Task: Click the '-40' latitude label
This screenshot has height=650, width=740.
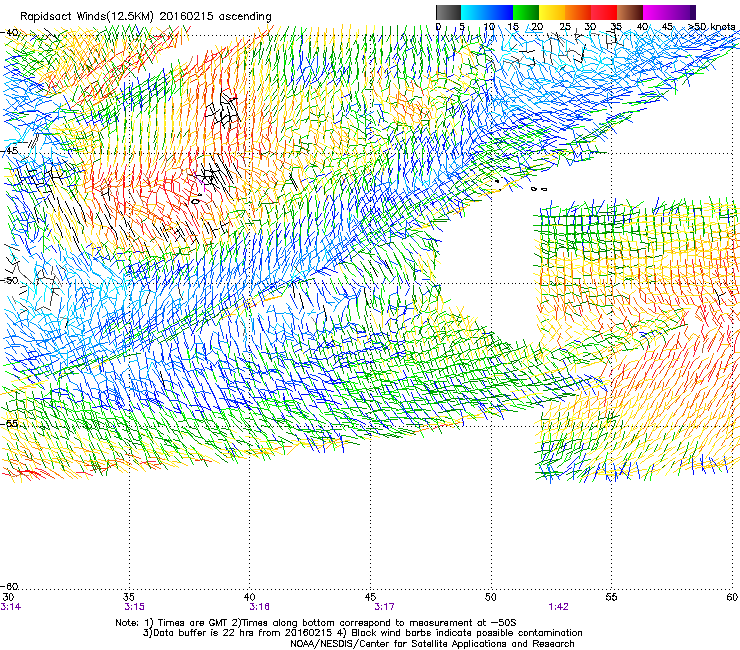Action: click(x=10, y=32)
